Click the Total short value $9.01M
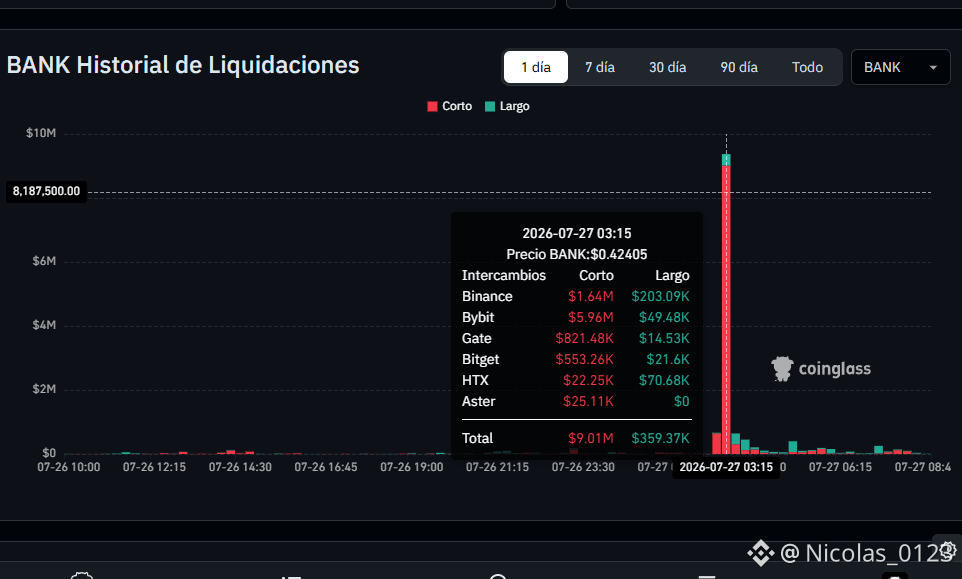962x579 pixels. pos(590,438)
